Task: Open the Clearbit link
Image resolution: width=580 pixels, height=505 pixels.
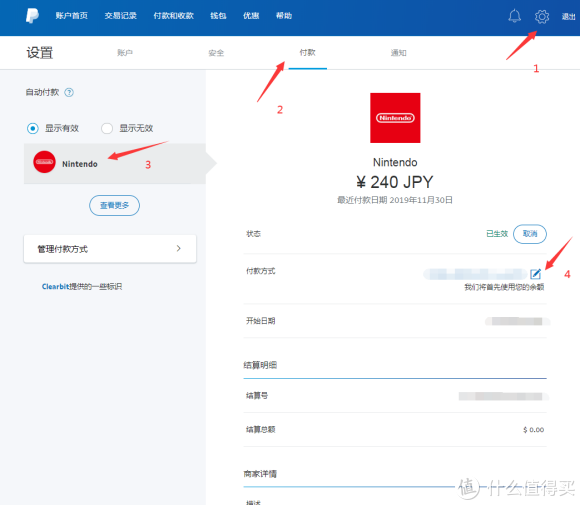Action: 55,286
